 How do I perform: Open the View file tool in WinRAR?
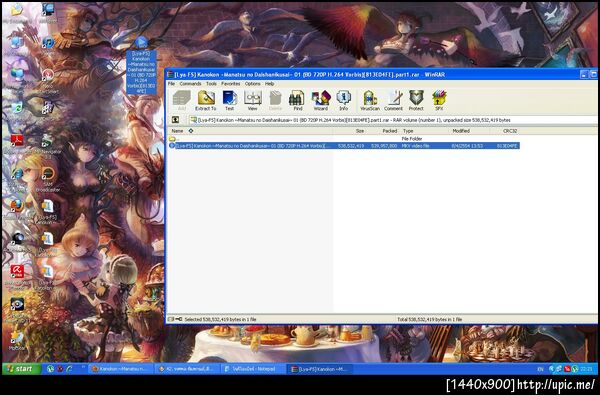[x=253, y=101]
